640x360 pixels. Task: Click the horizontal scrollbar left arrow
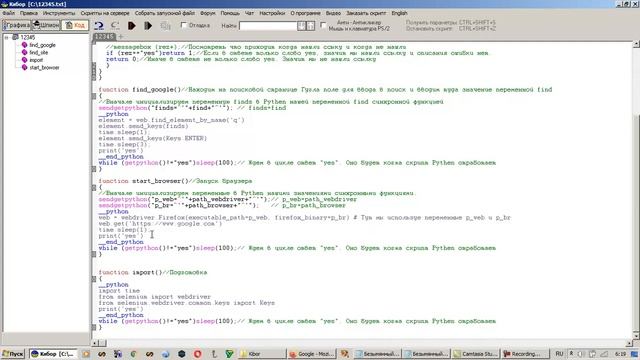coord(95,343)
